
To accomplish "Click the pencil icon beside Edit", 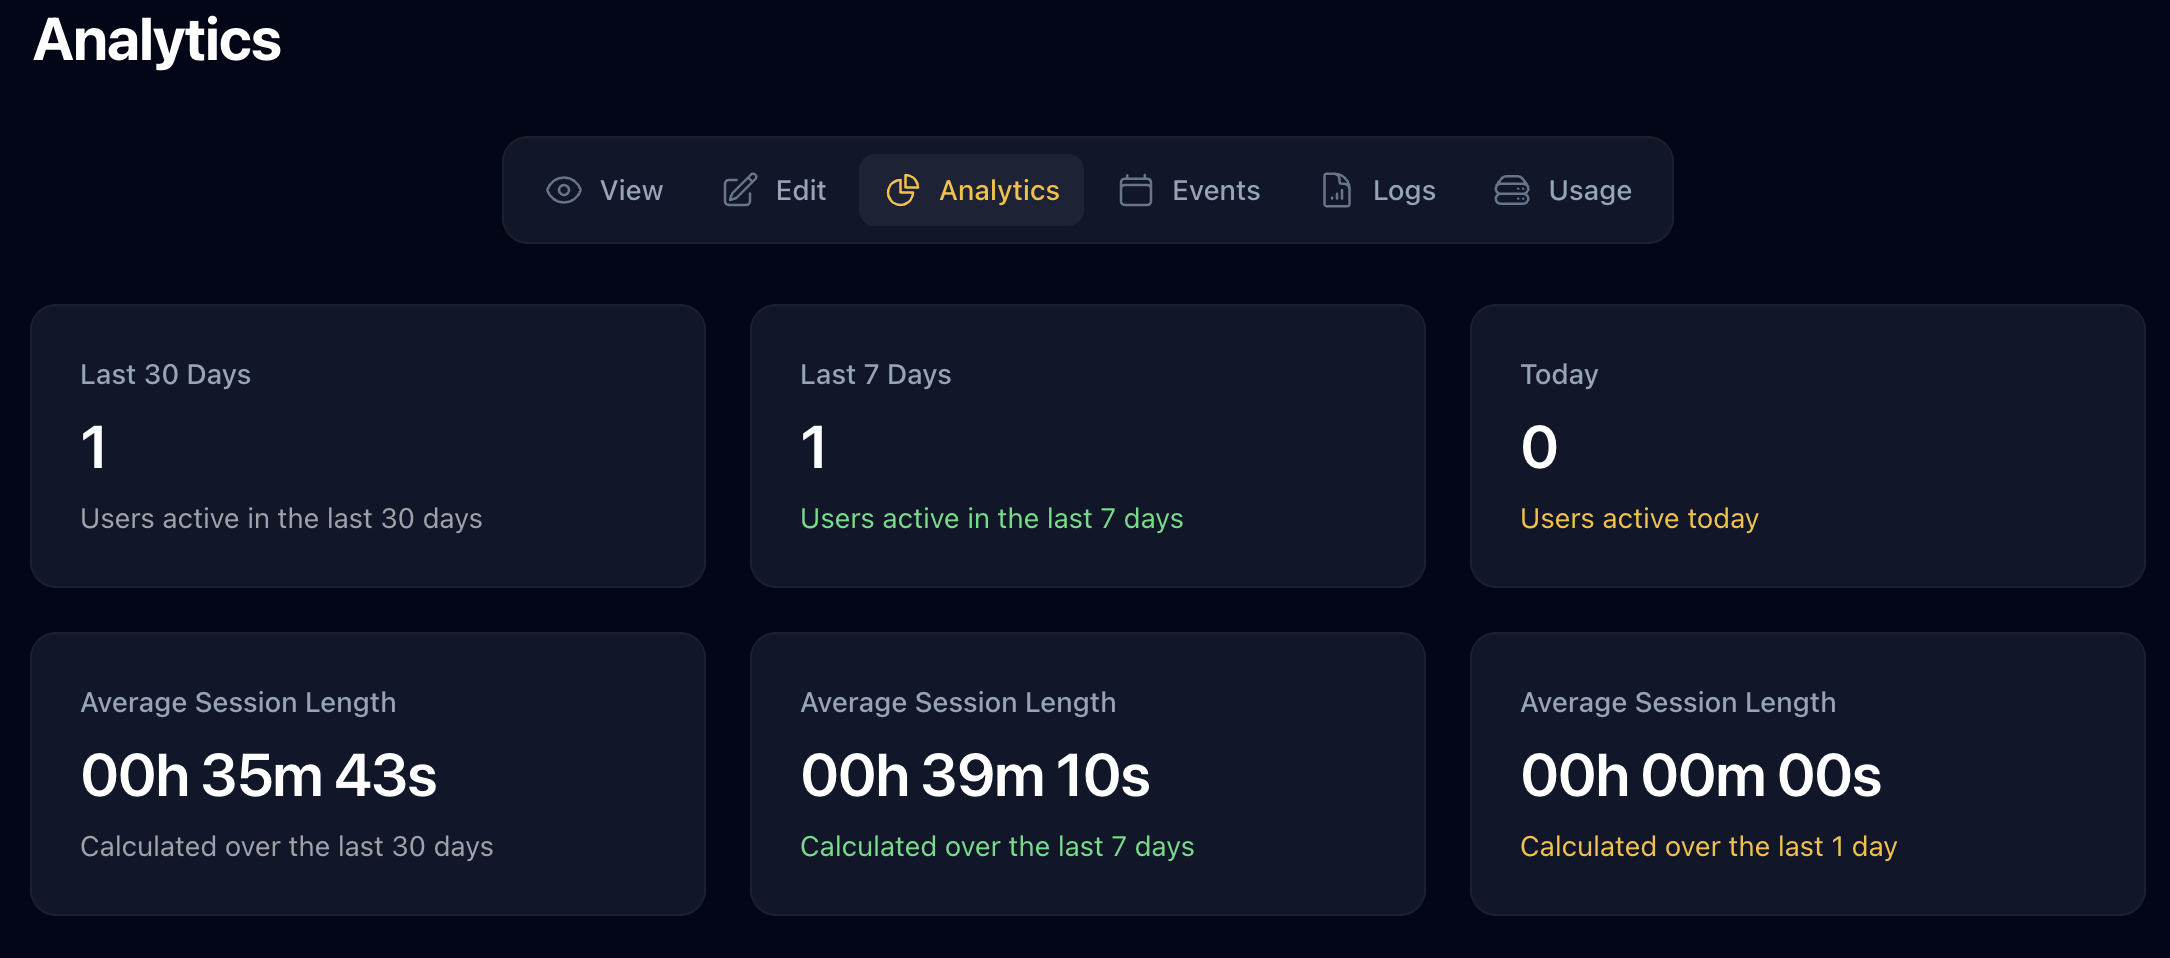I will pos(740,190).
